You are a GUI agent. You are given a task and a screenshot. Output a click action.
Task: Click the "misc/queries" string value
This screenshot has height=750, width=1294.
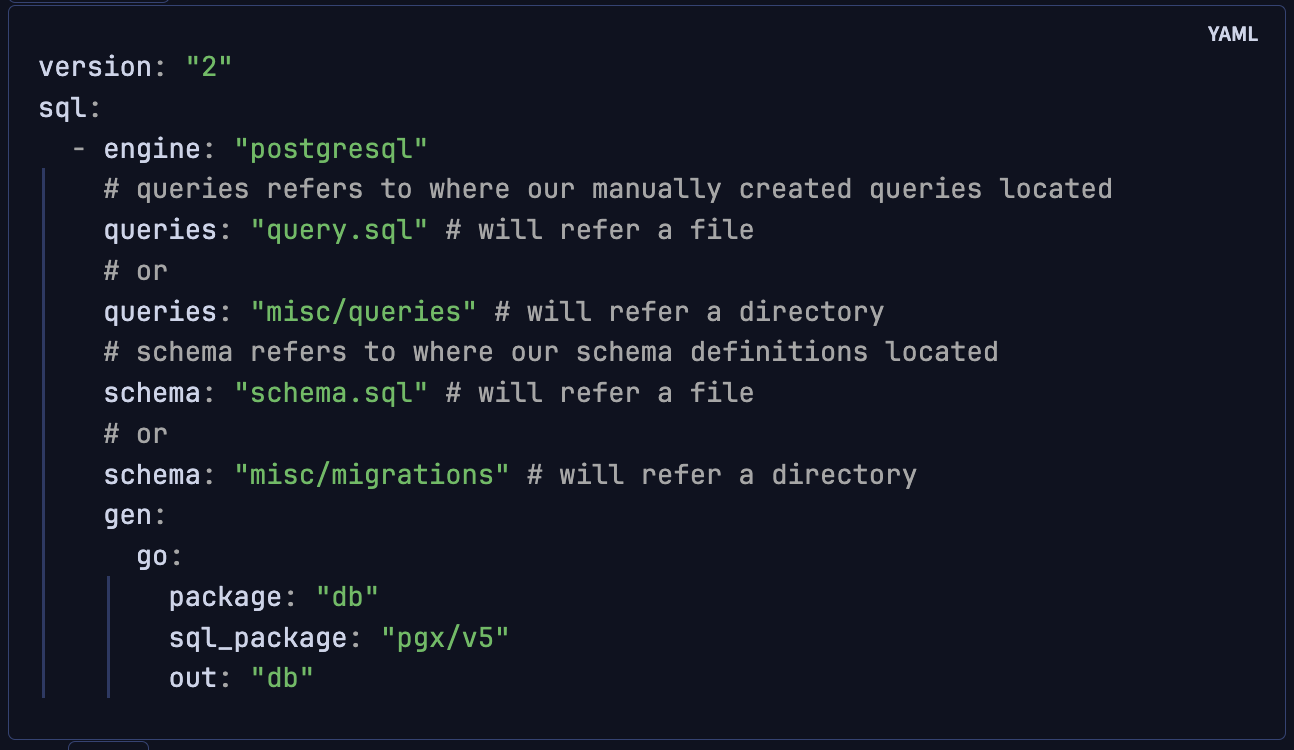363,311
